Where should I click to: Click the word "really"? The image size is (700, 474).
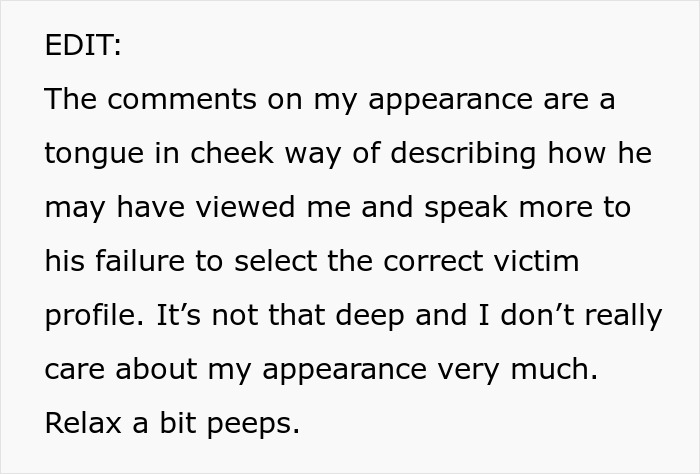[623, 316]
